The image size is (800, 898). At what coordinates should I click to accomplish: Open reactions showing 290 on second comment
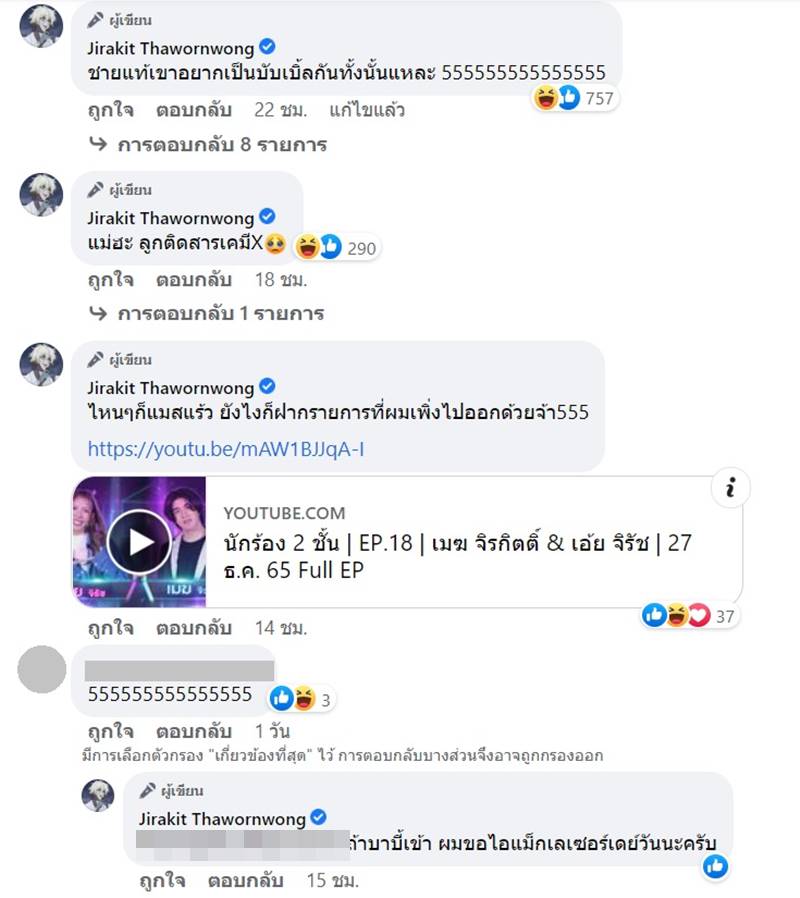point(337,247)
